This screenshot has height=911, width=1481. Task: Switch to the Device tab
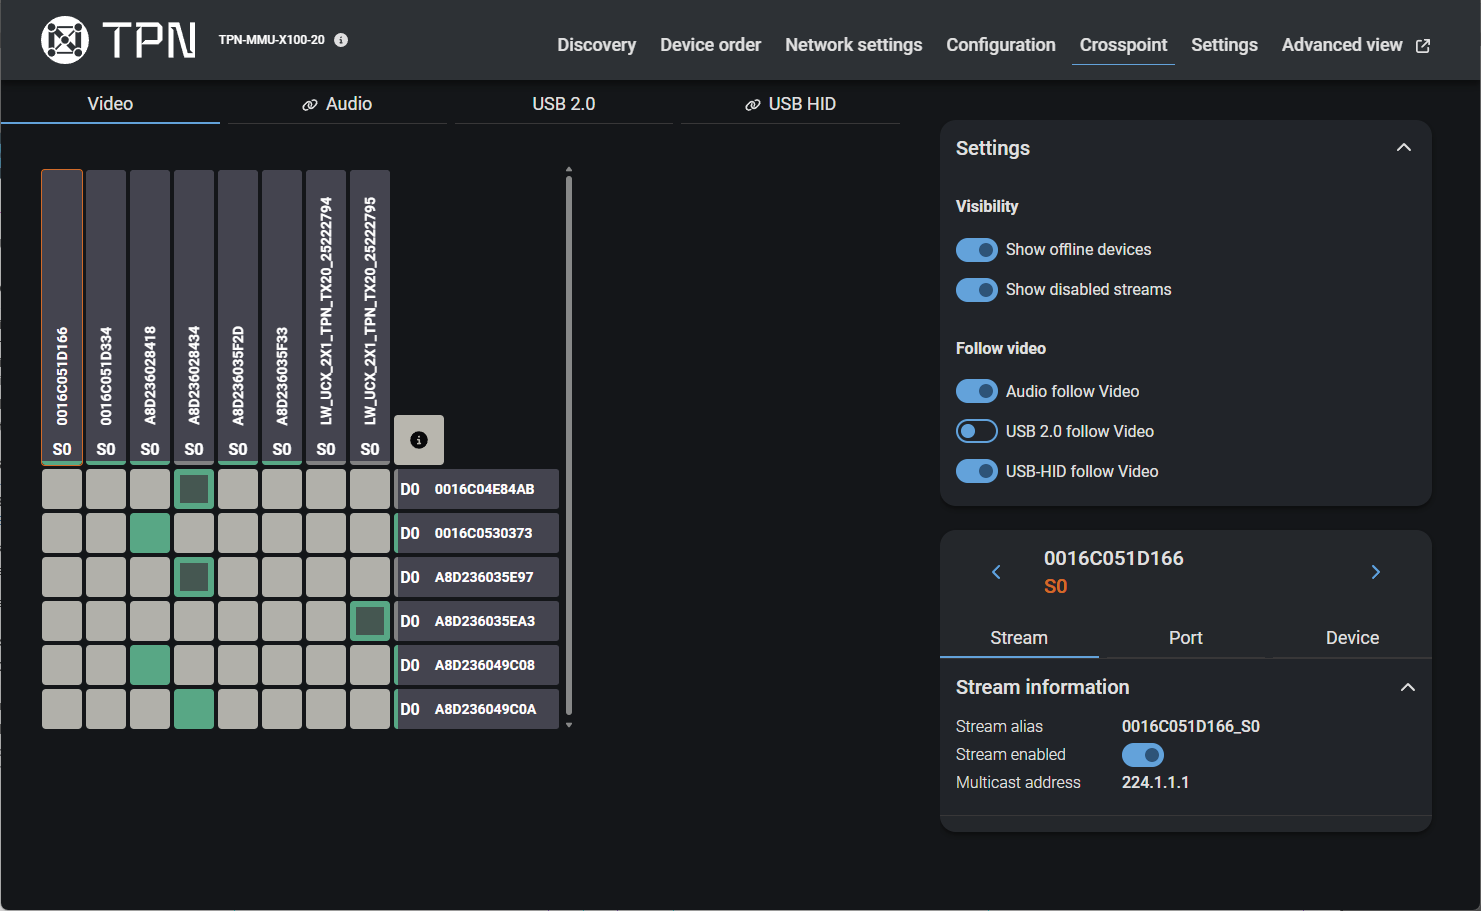tap(1352, 638)
